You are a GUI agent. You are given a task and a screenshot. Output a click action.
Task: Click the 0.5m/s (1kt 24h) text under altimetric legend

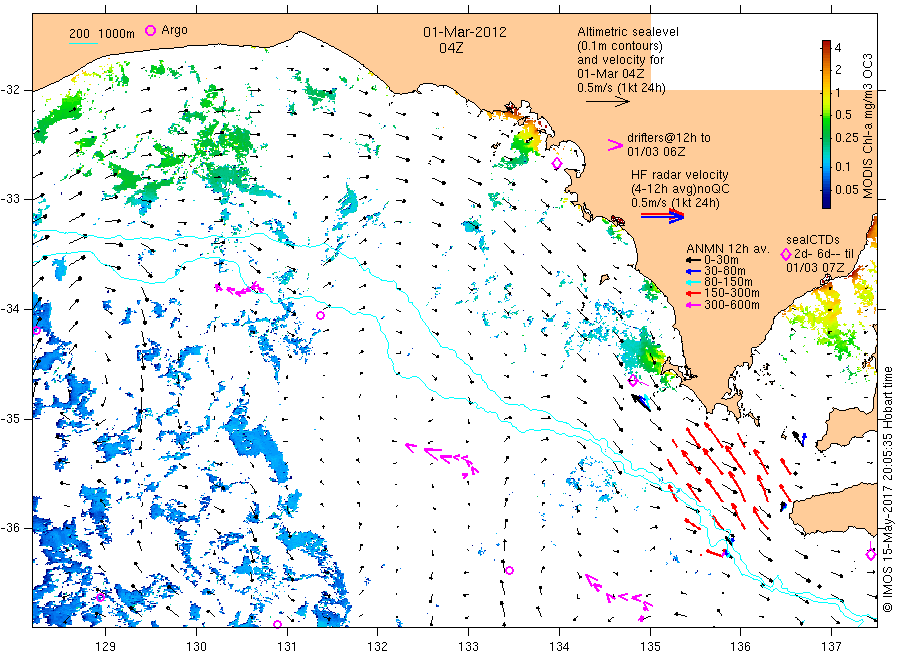[622, 88]
